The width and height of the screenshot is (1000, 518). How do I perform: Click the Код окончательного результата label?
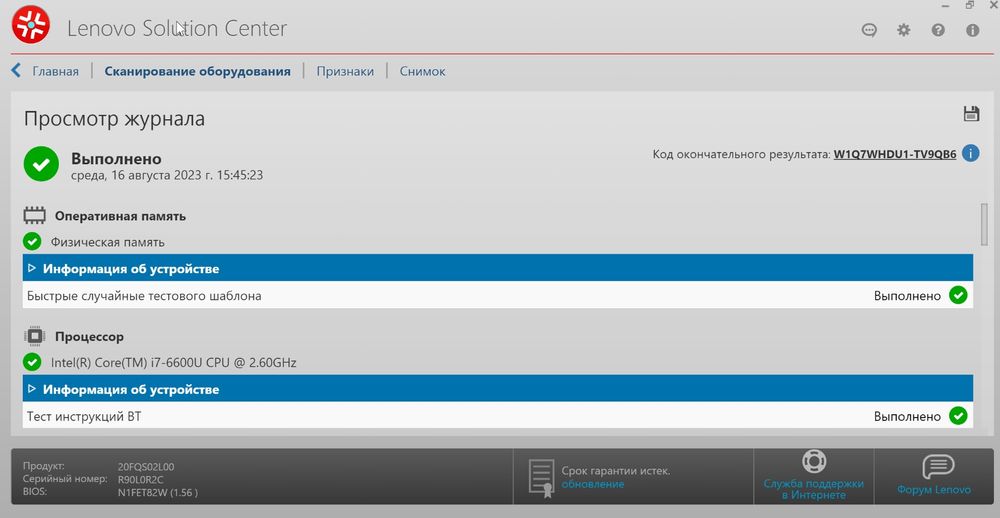[x=741, y=154]
